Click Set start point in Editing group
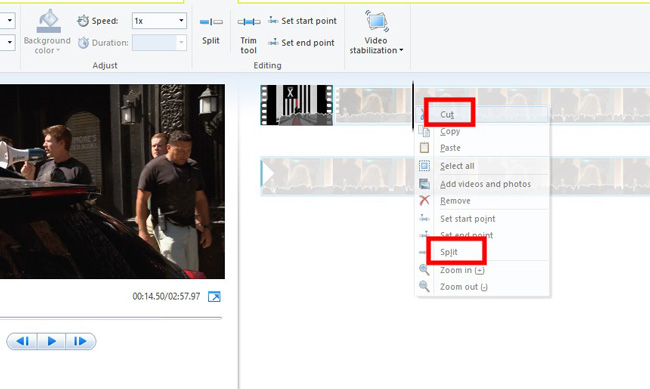This screenshot has height=389, width=650. tap(302, 21)
